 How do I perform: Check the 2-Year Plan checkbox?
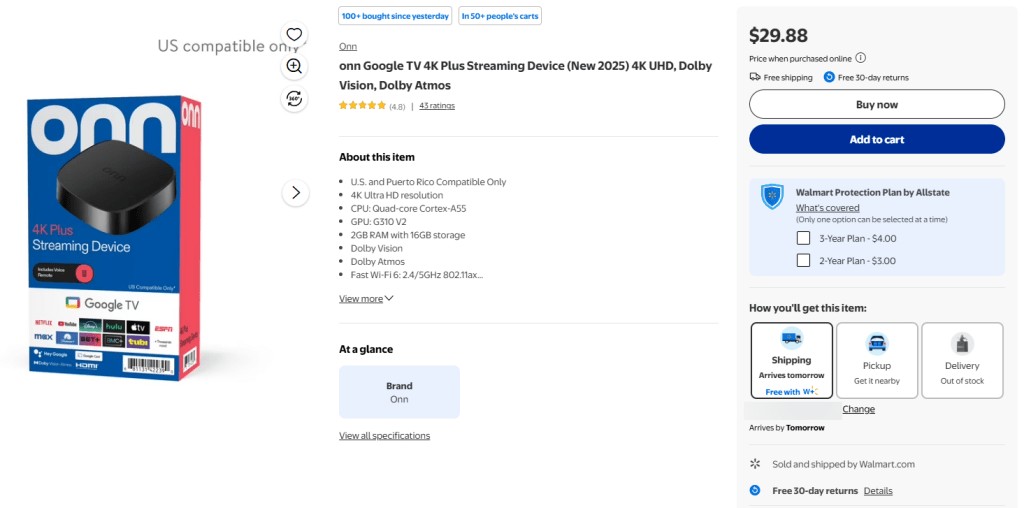(x=803, y=261)
